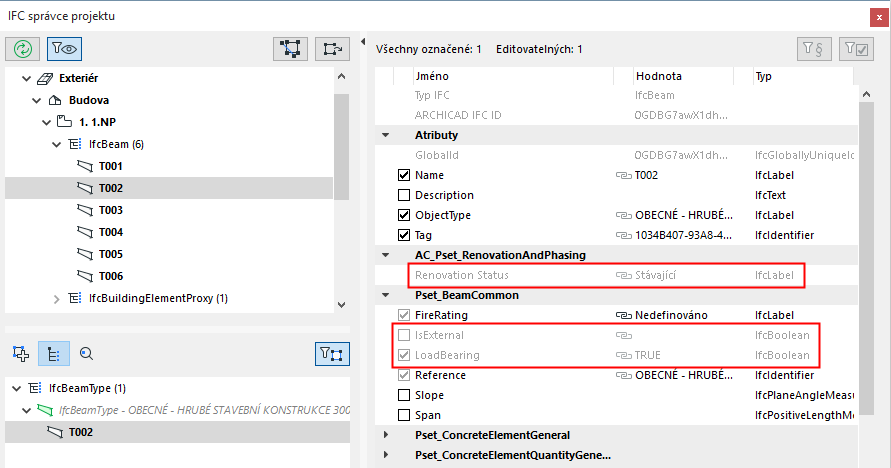
Task: Click the filter icon above the type tree
Action: coord(331,352)
